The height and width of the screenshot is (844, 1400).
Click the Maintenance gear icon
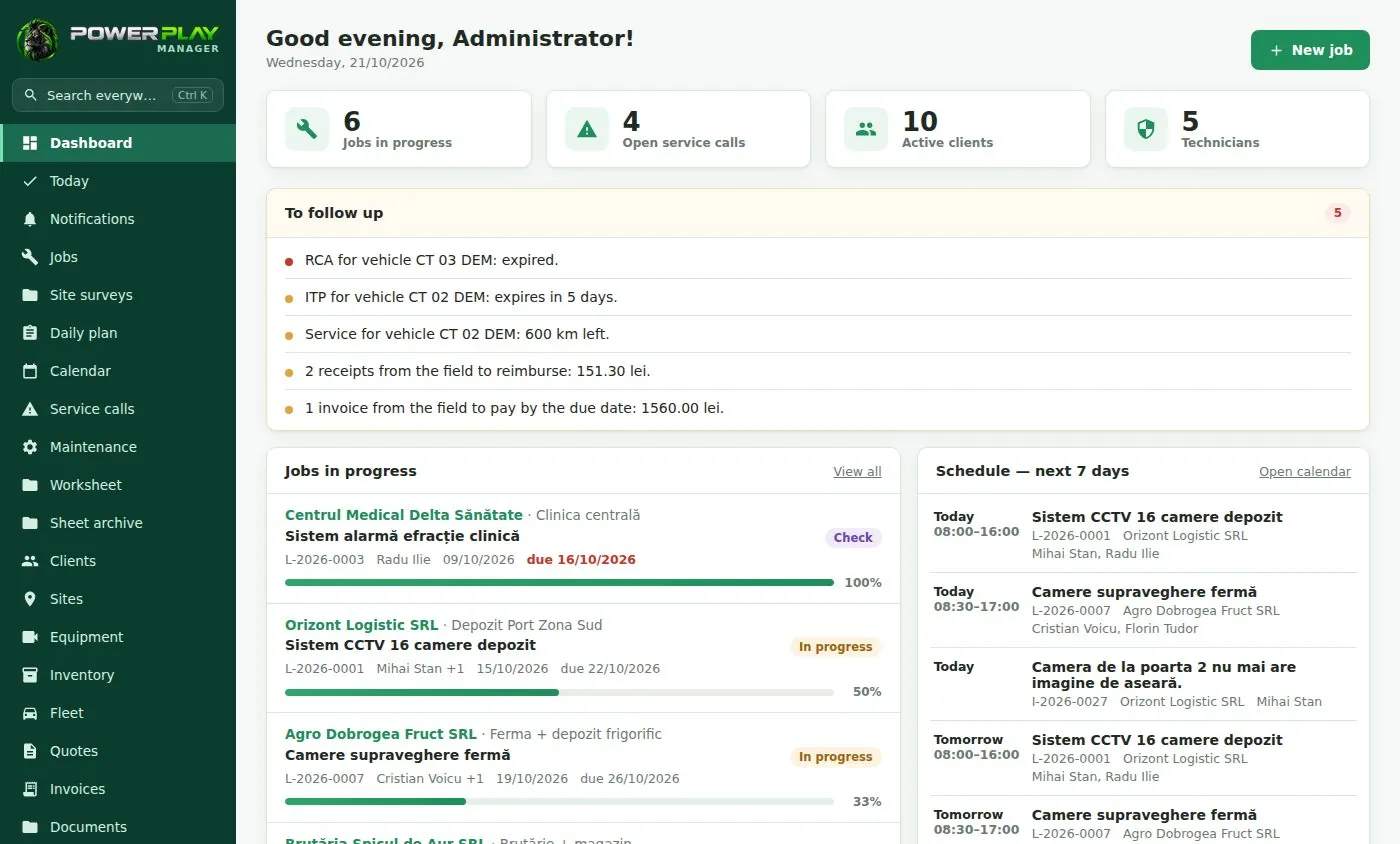[30, 447]
